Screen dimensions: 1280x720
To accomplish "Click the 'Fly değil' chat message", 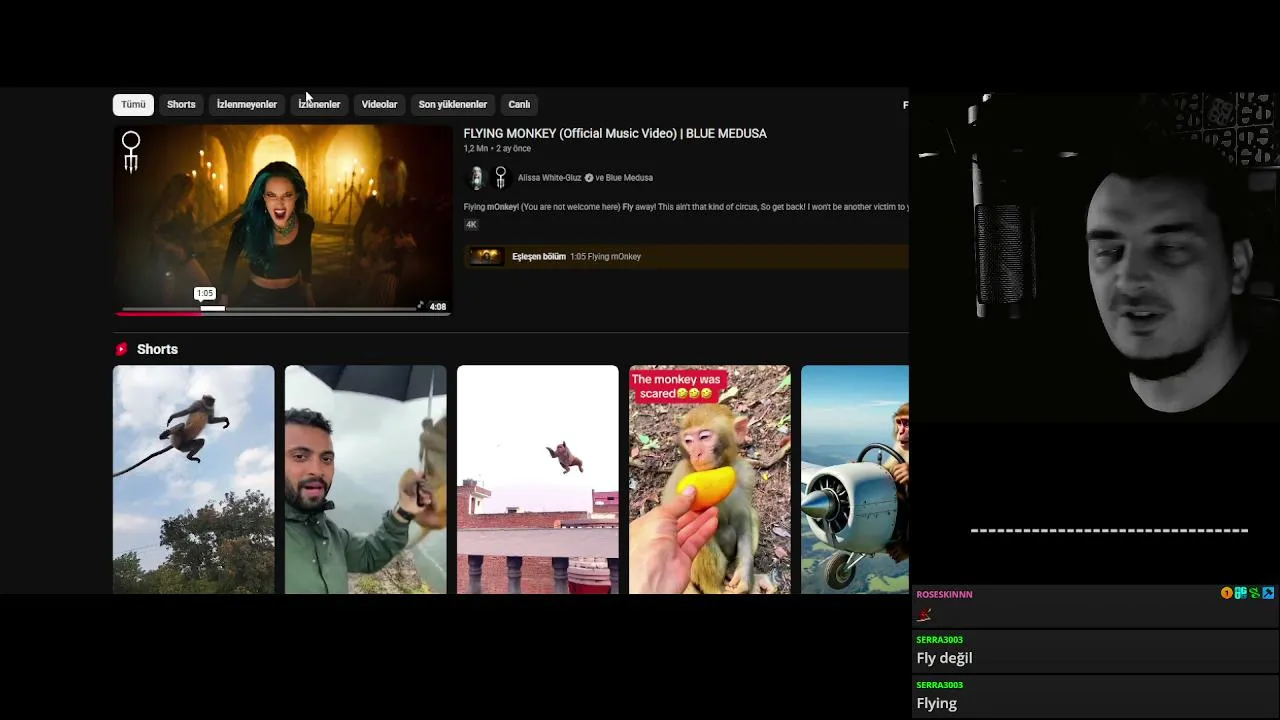I will tap(944, 658).
